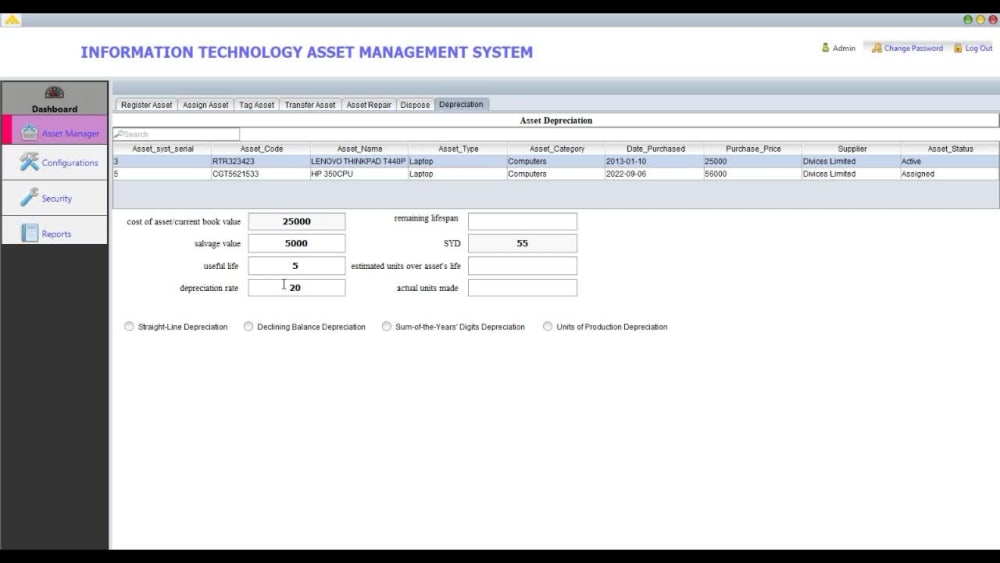This screenshot has height=563, width=1000.
Task: Click the estimated units over asset's life field
Action: click(522, 265)
